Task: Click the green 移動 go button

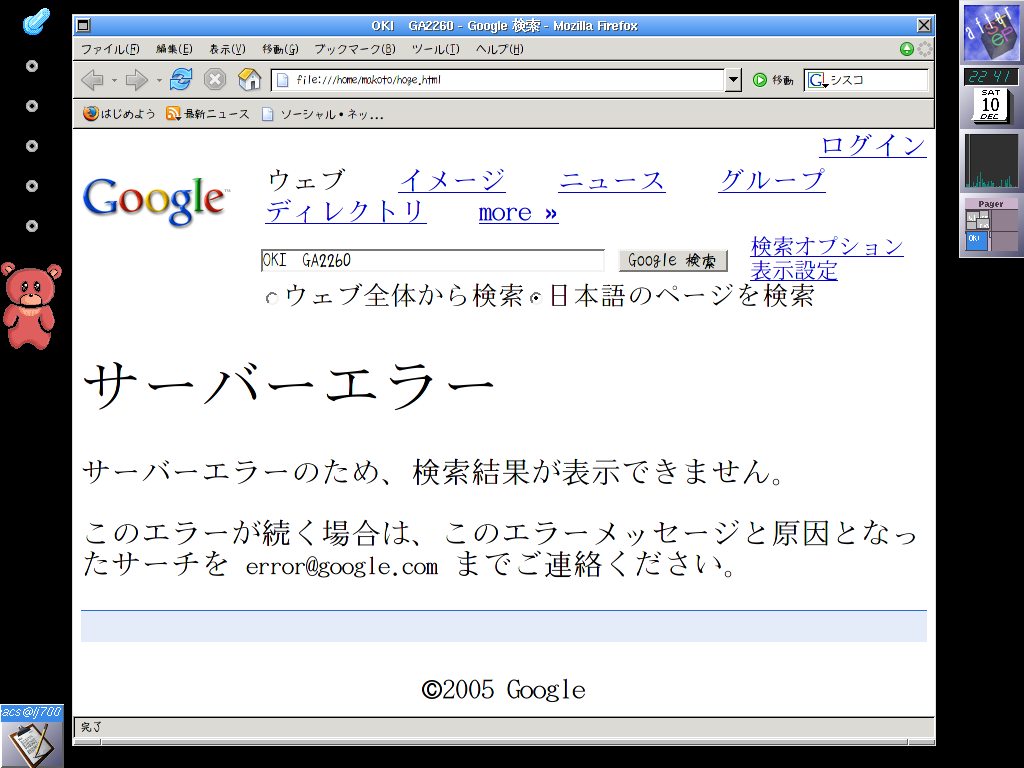Action: point(773,80)
